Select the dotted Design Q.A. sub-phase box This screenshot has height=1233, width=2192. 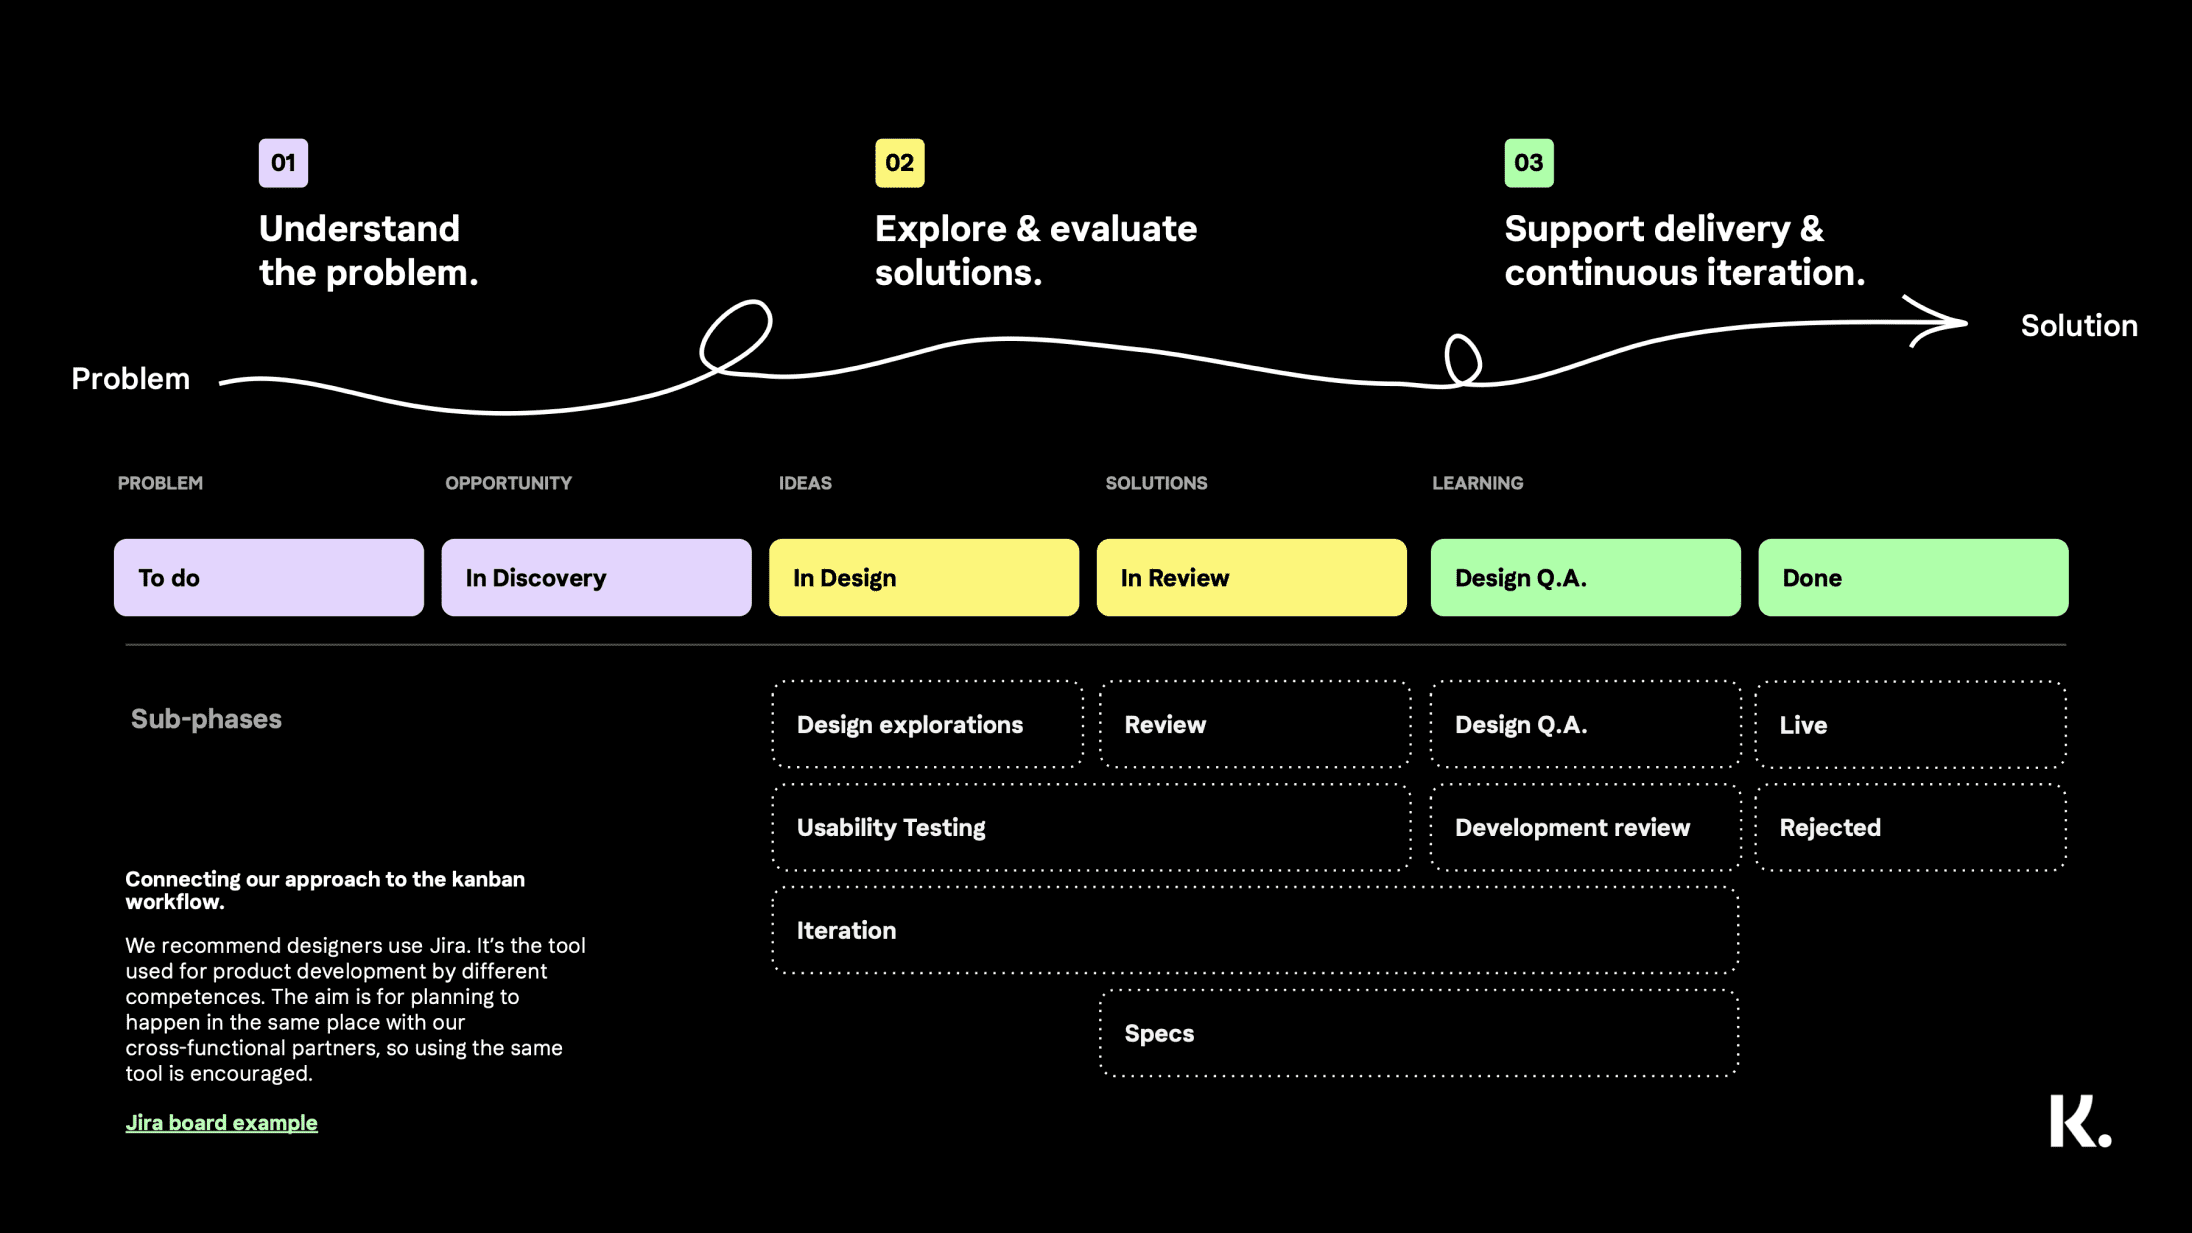(x=1585, y=724)
